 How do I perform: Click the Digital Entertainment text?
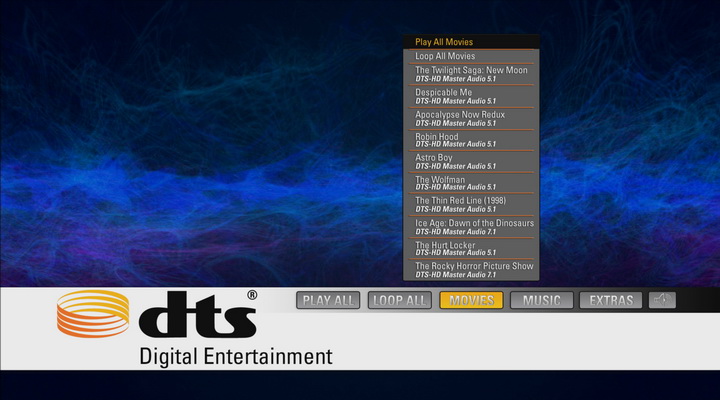tap(235, 356)
